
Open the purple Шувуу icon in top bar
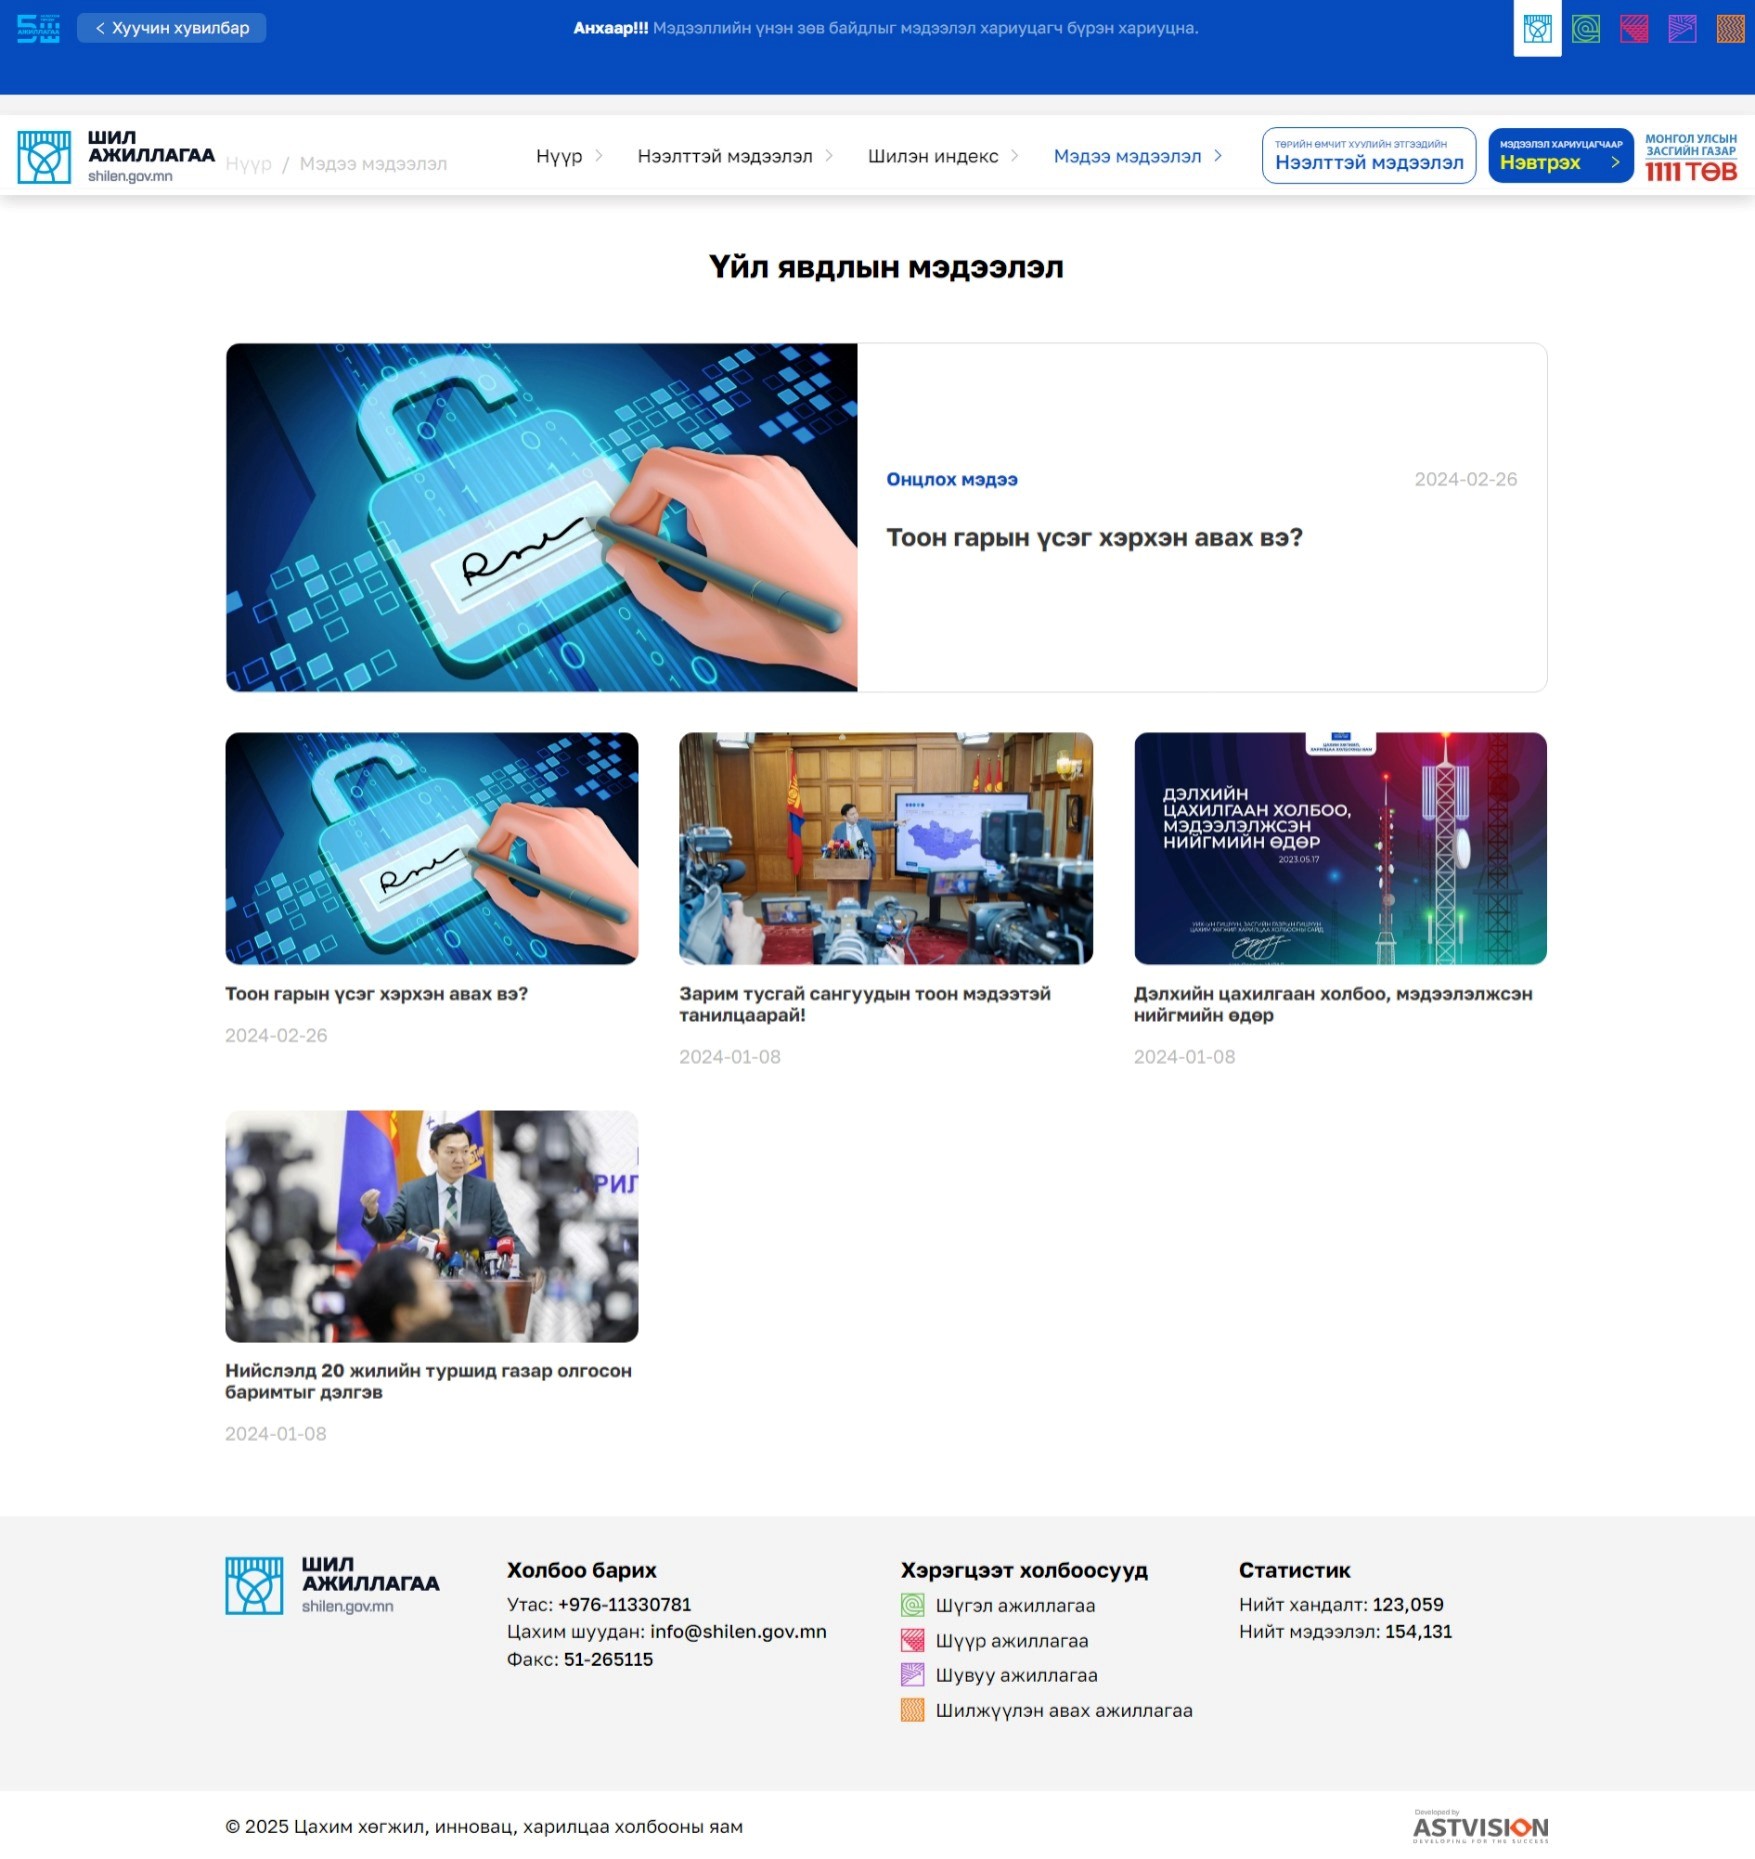click(1682, 29)
